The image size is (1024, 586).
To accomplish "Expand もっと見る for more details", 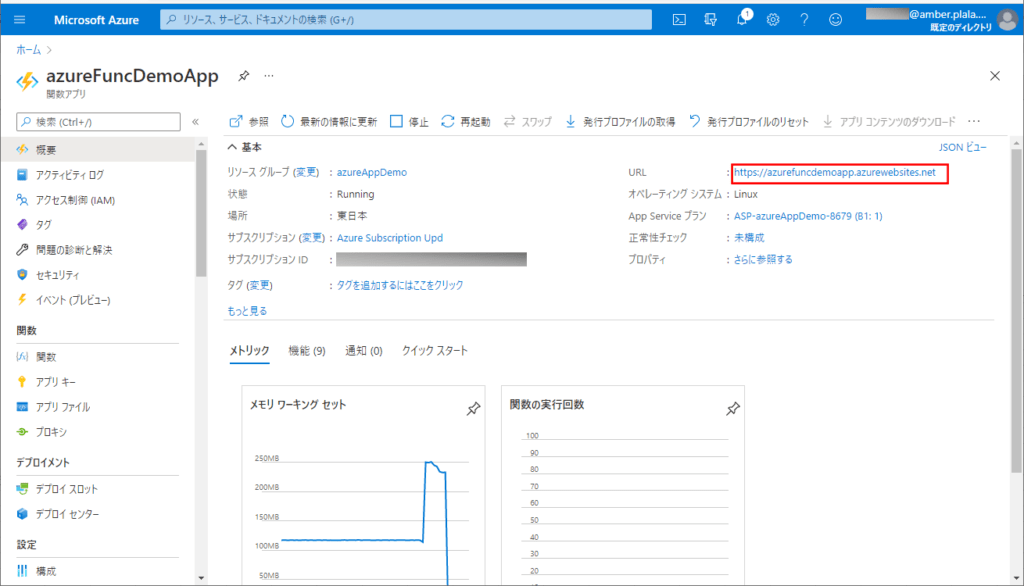I will pos(244,311).
